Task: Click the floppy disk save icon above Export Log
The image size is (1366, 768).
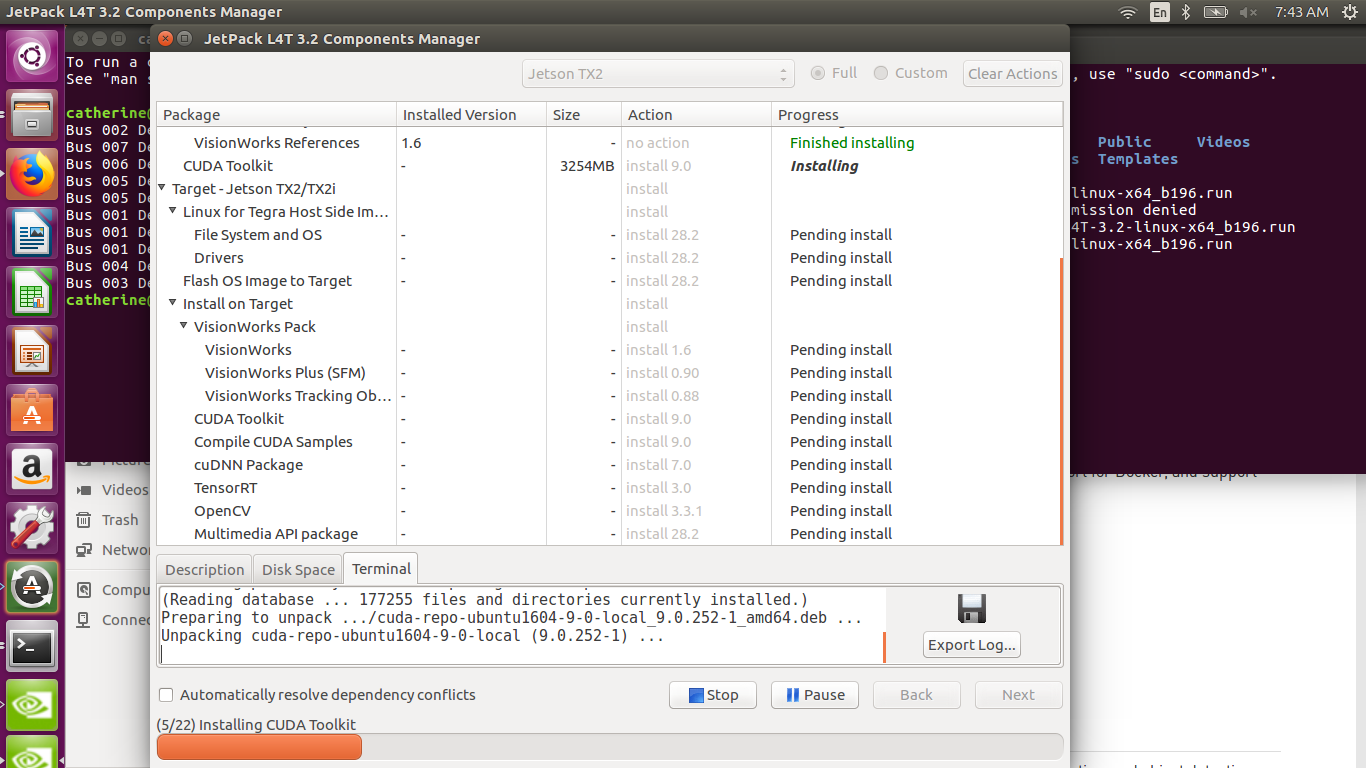Action: tap(972, 609)
